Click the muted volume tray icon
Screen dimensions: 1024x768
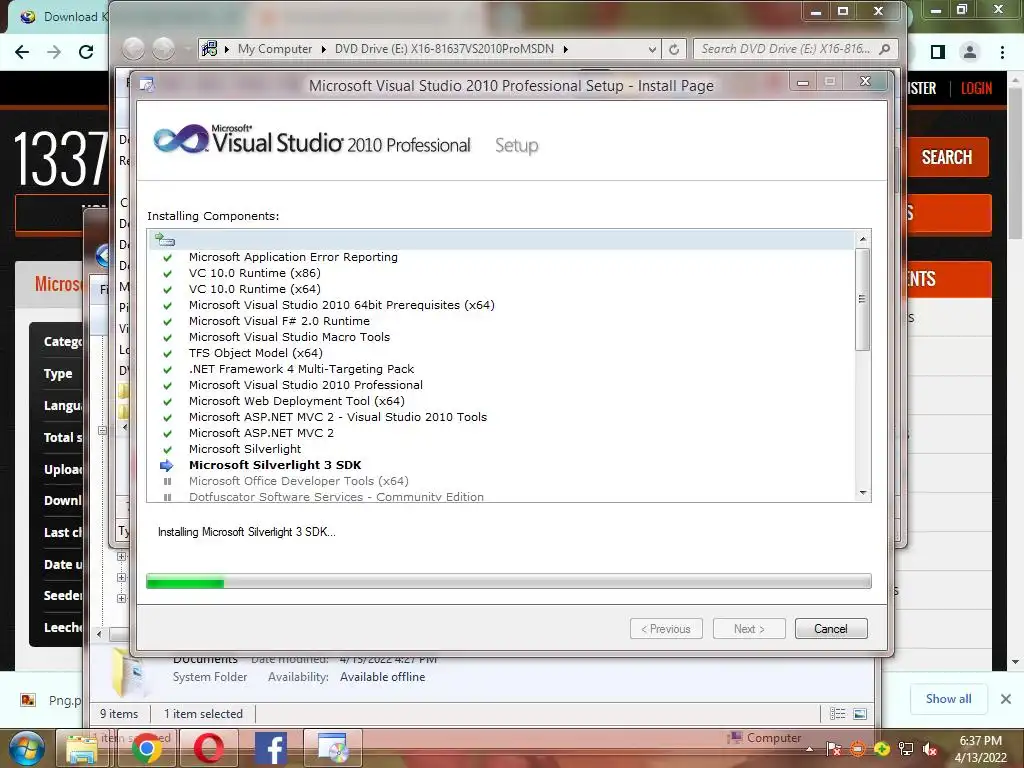[x=930, y=750]
